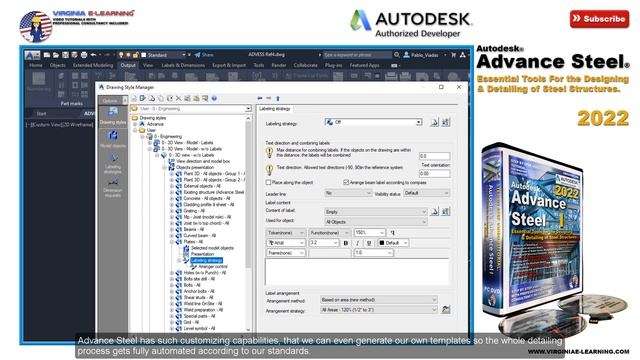The height and width of the screenshot is (360, 640).
Task: Click the up arrow above Labeling strategy tab
Action: (x=278, y=98)
